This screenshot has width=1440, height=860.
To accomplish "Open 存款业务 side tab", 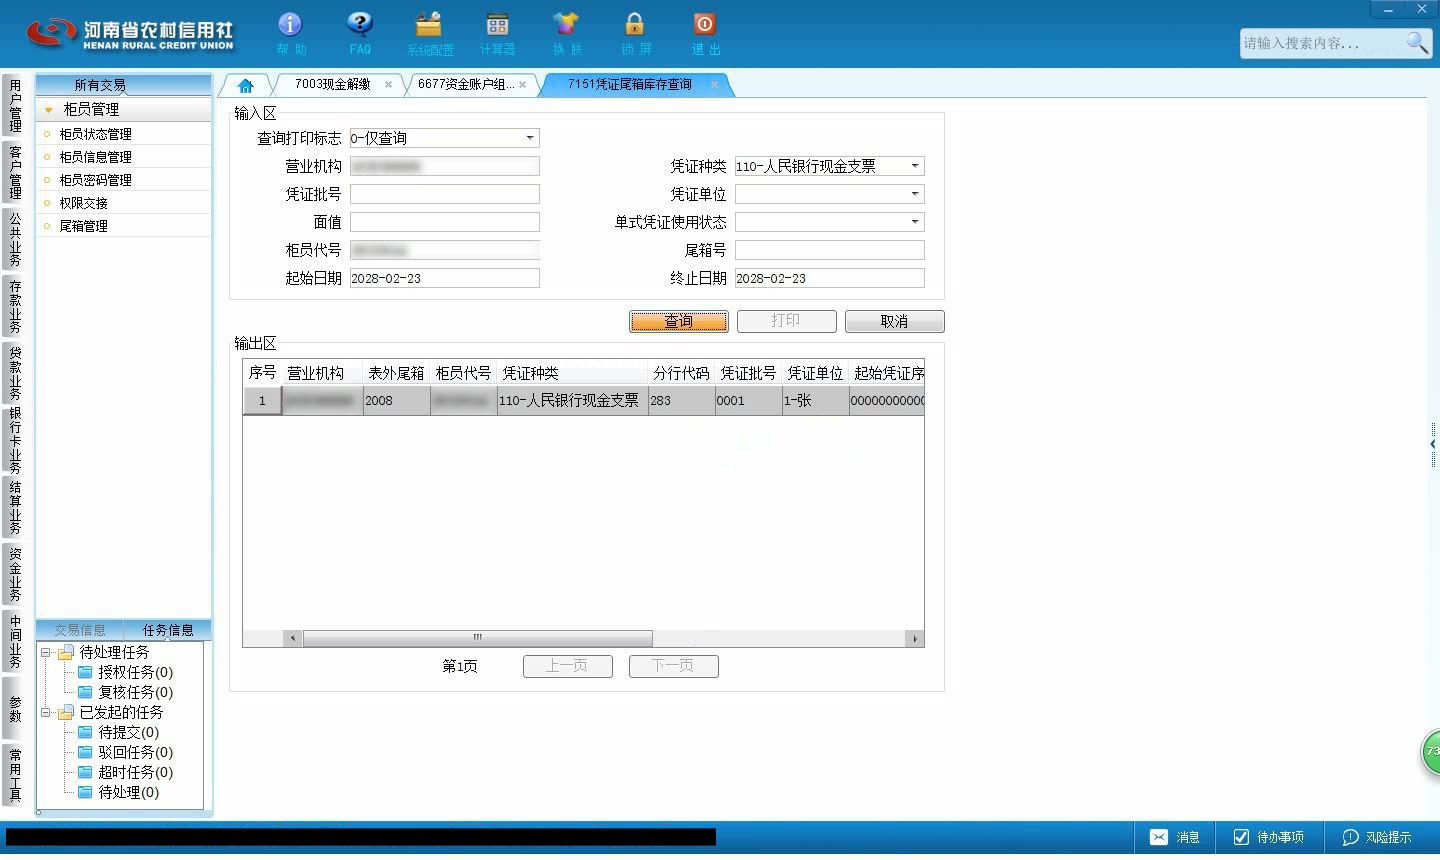I will [x=14, y=306].
